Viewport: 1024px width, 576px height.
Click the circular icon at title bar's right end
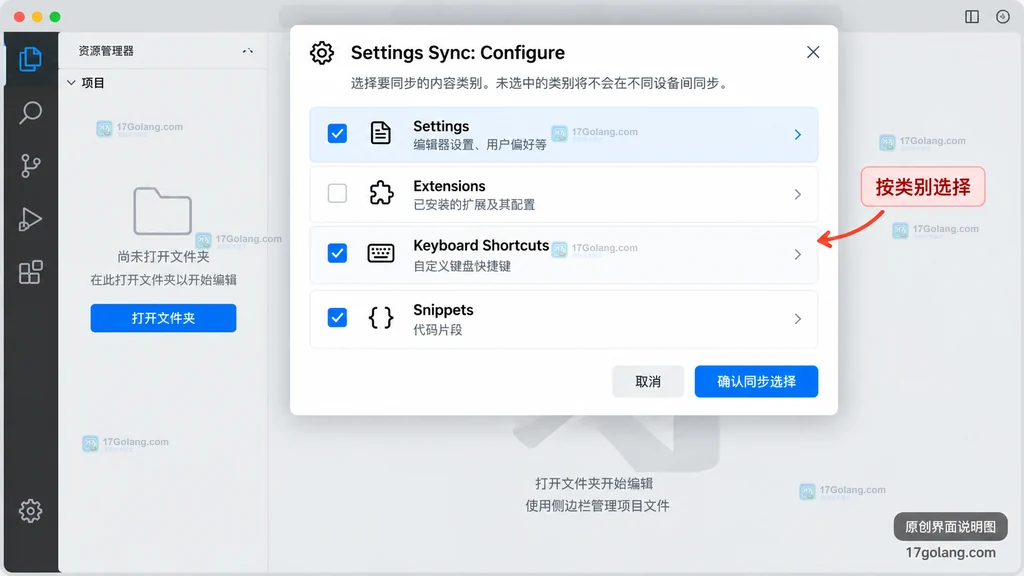(x=1002, y=17)
